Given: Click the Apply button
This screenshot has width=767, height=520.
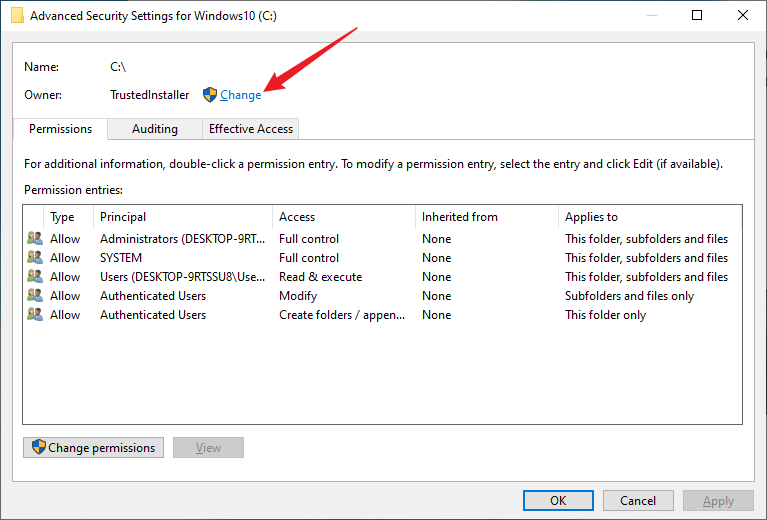Looking at the screenshot, I should [x=718, y=500].
